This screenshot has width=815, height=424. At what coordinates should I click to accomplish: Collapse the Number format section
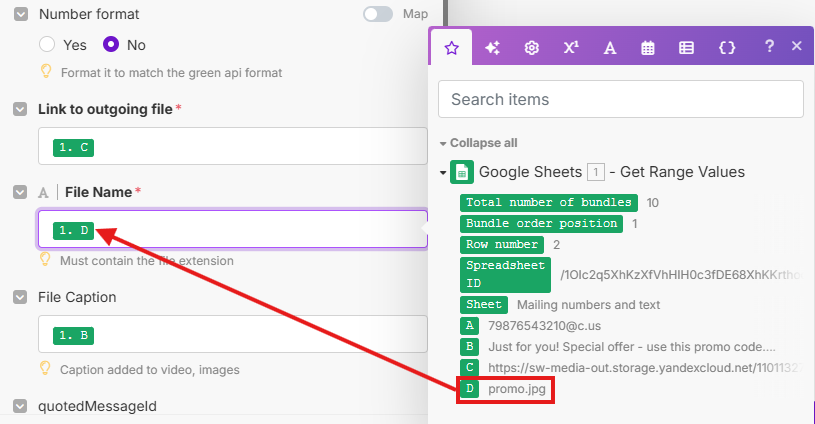point(20,15)
